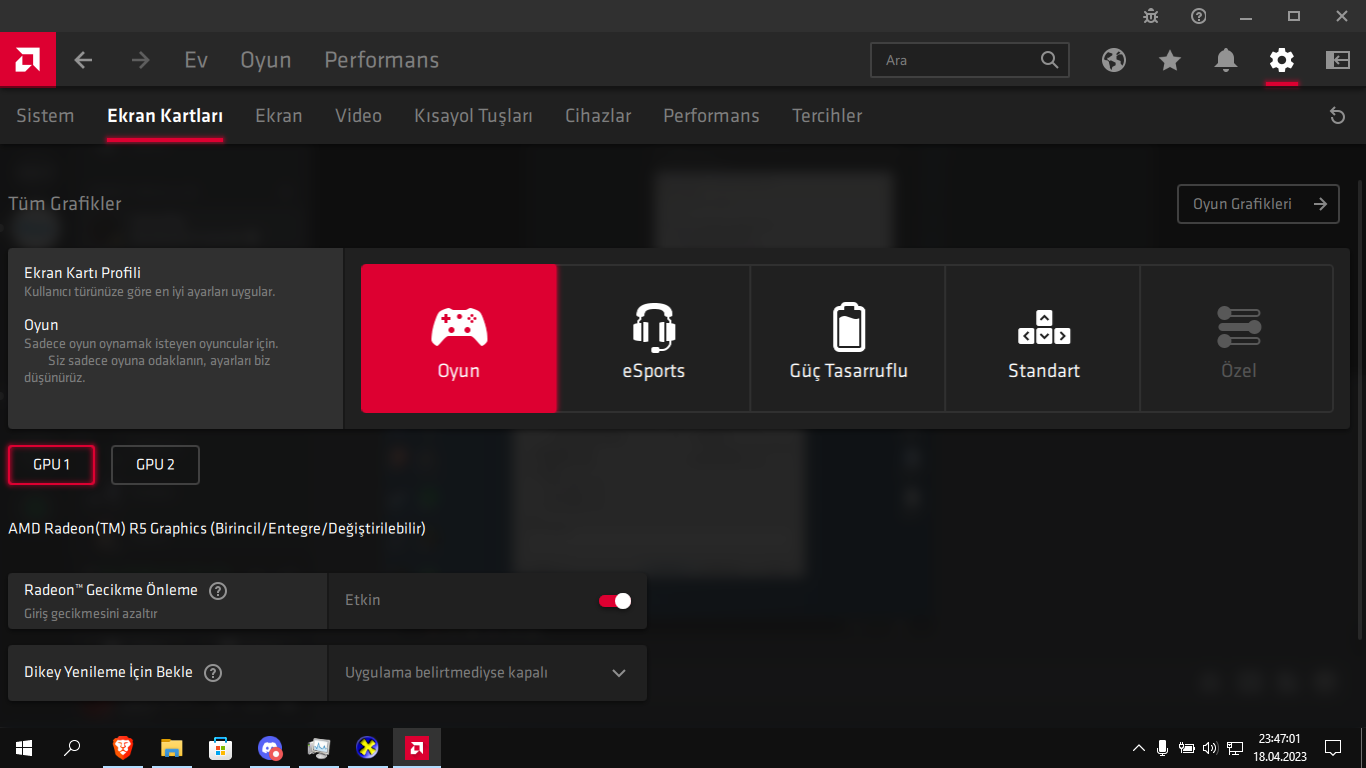Select the Ekran Kartları tab

(165, 116)
